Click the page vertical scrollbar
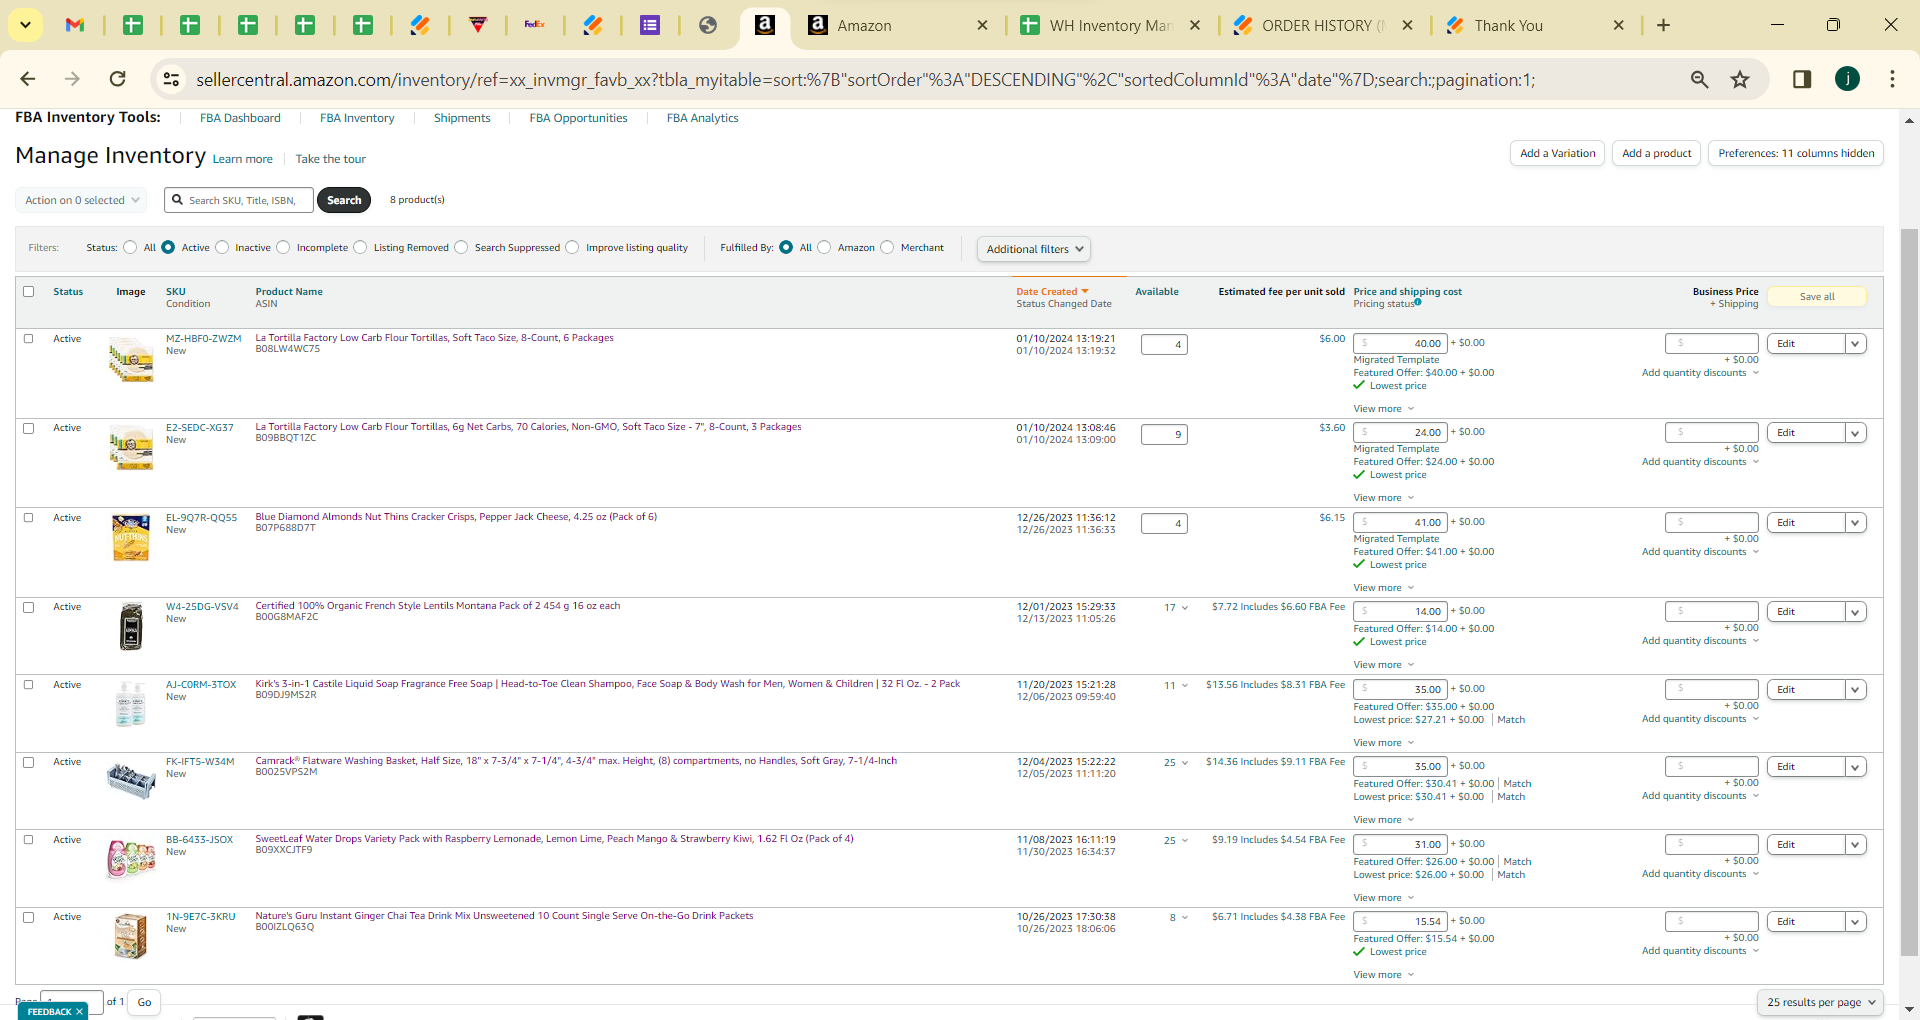1920x1020 pixels. (x=1909, y=590)
